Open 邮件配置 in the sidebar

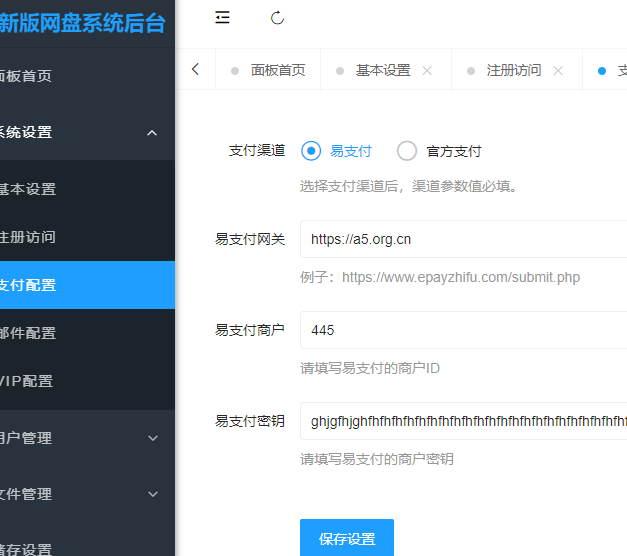[87, 333]
